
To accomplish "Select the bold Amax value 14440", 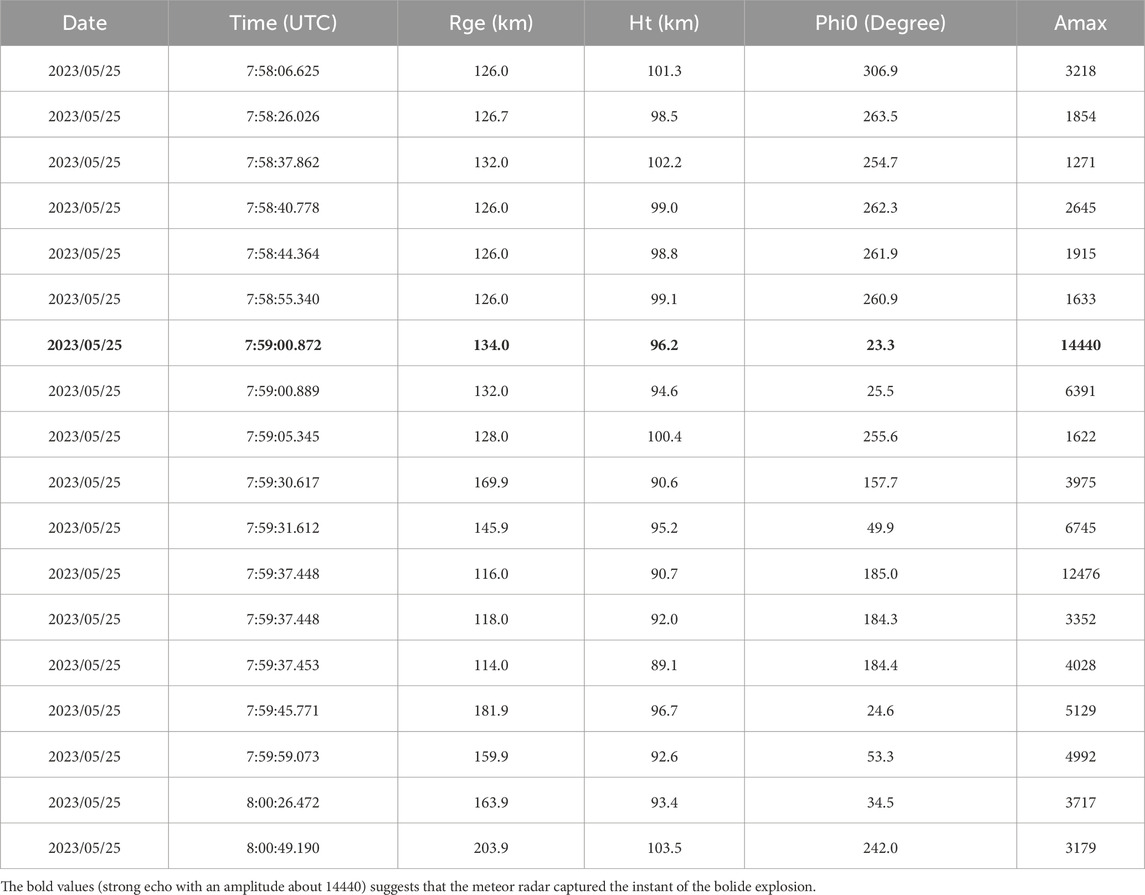I will 1080,344.
